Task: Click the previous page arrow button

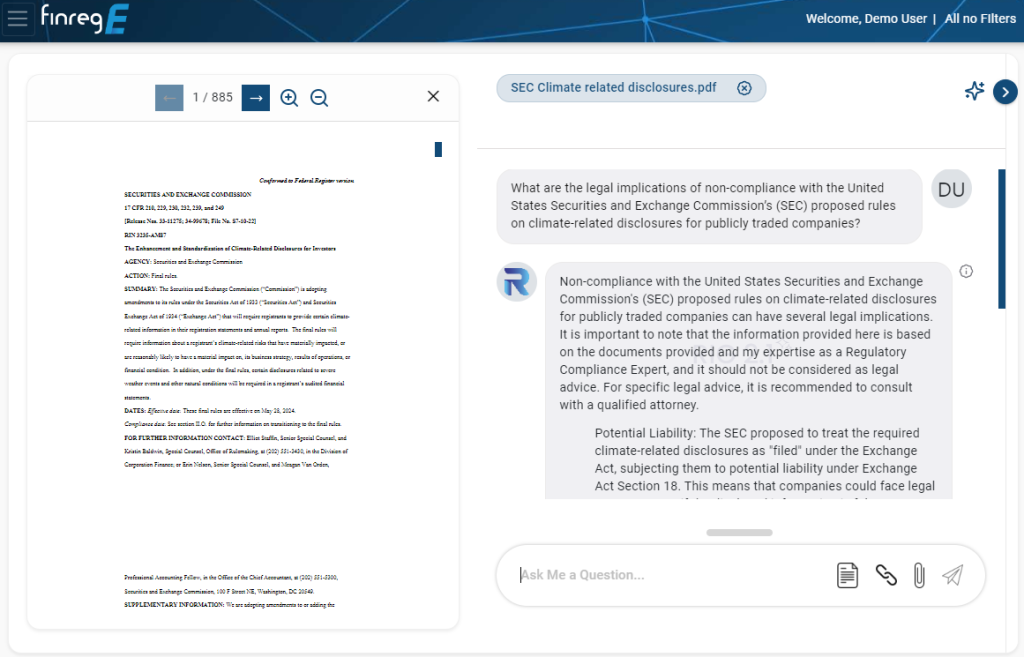Action: (x=169, y=97)
